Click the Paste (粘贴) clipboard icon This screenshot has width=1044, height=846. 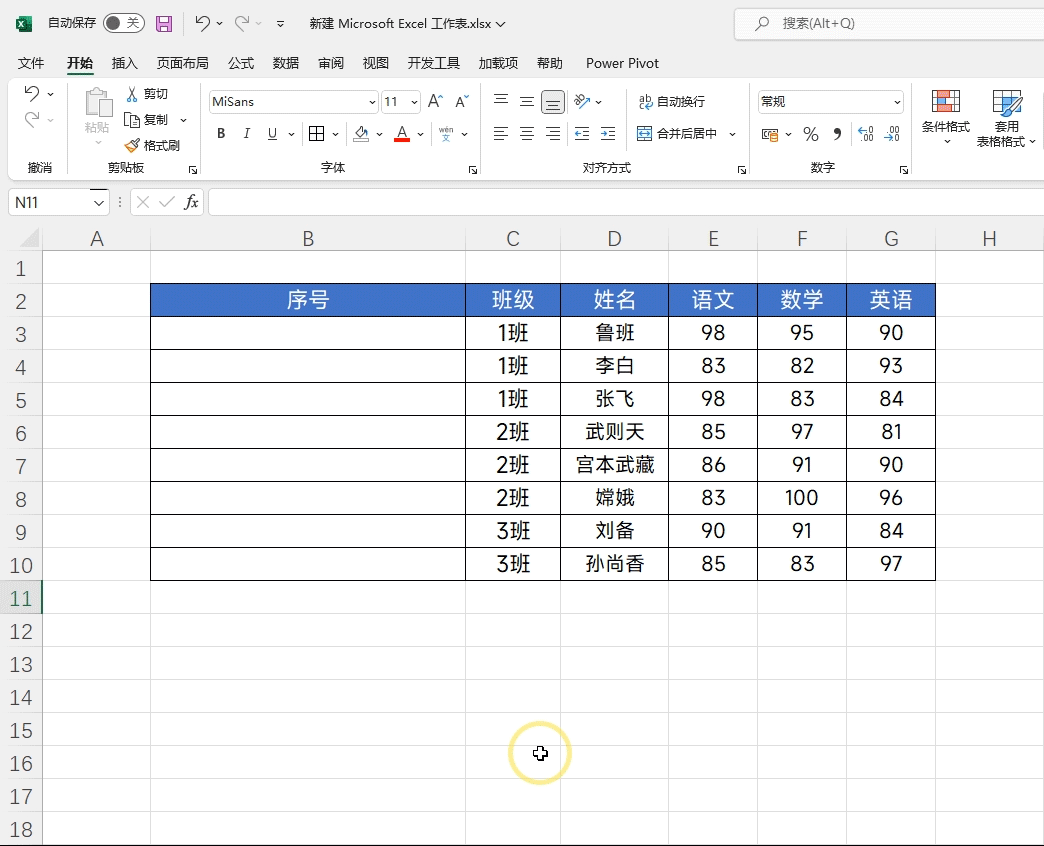98,103
